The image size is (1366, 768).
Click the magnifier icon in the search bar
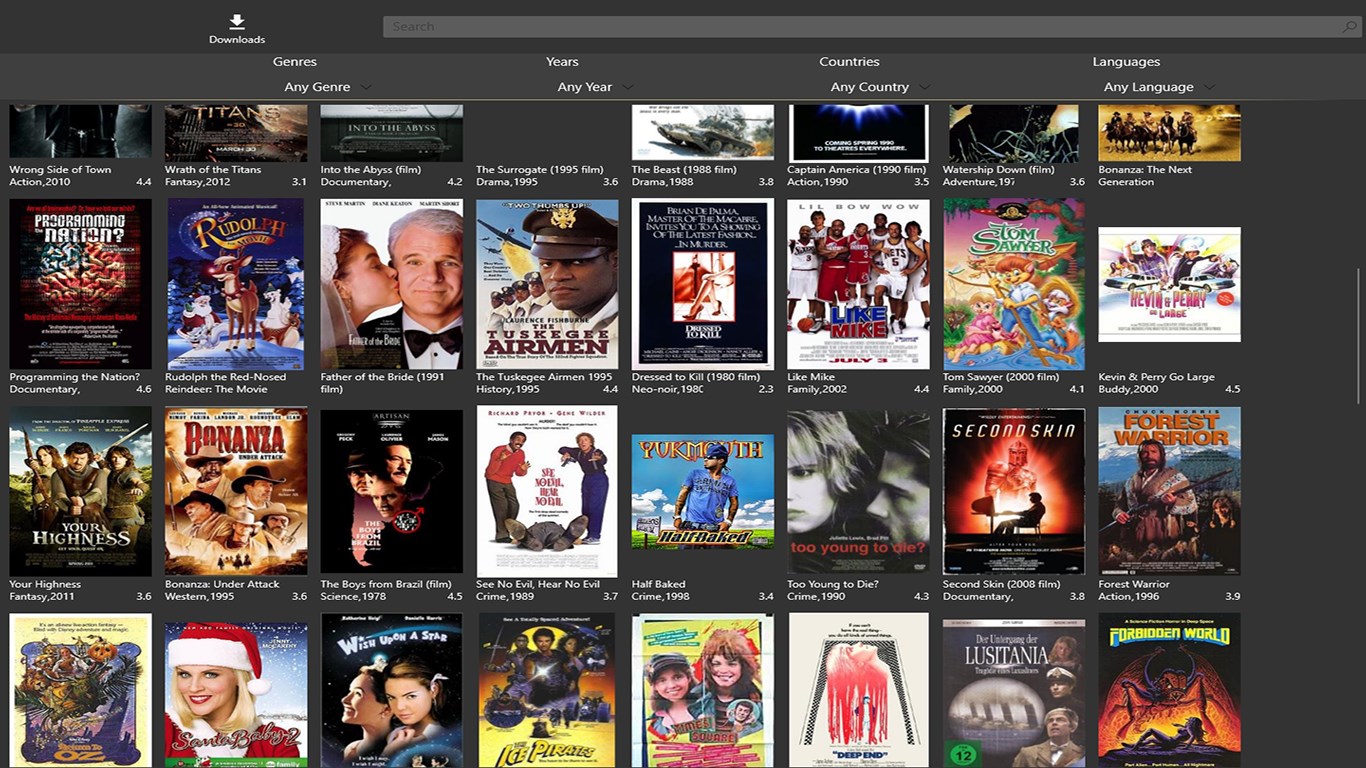pyautogui.click(x=1349, y=27)
